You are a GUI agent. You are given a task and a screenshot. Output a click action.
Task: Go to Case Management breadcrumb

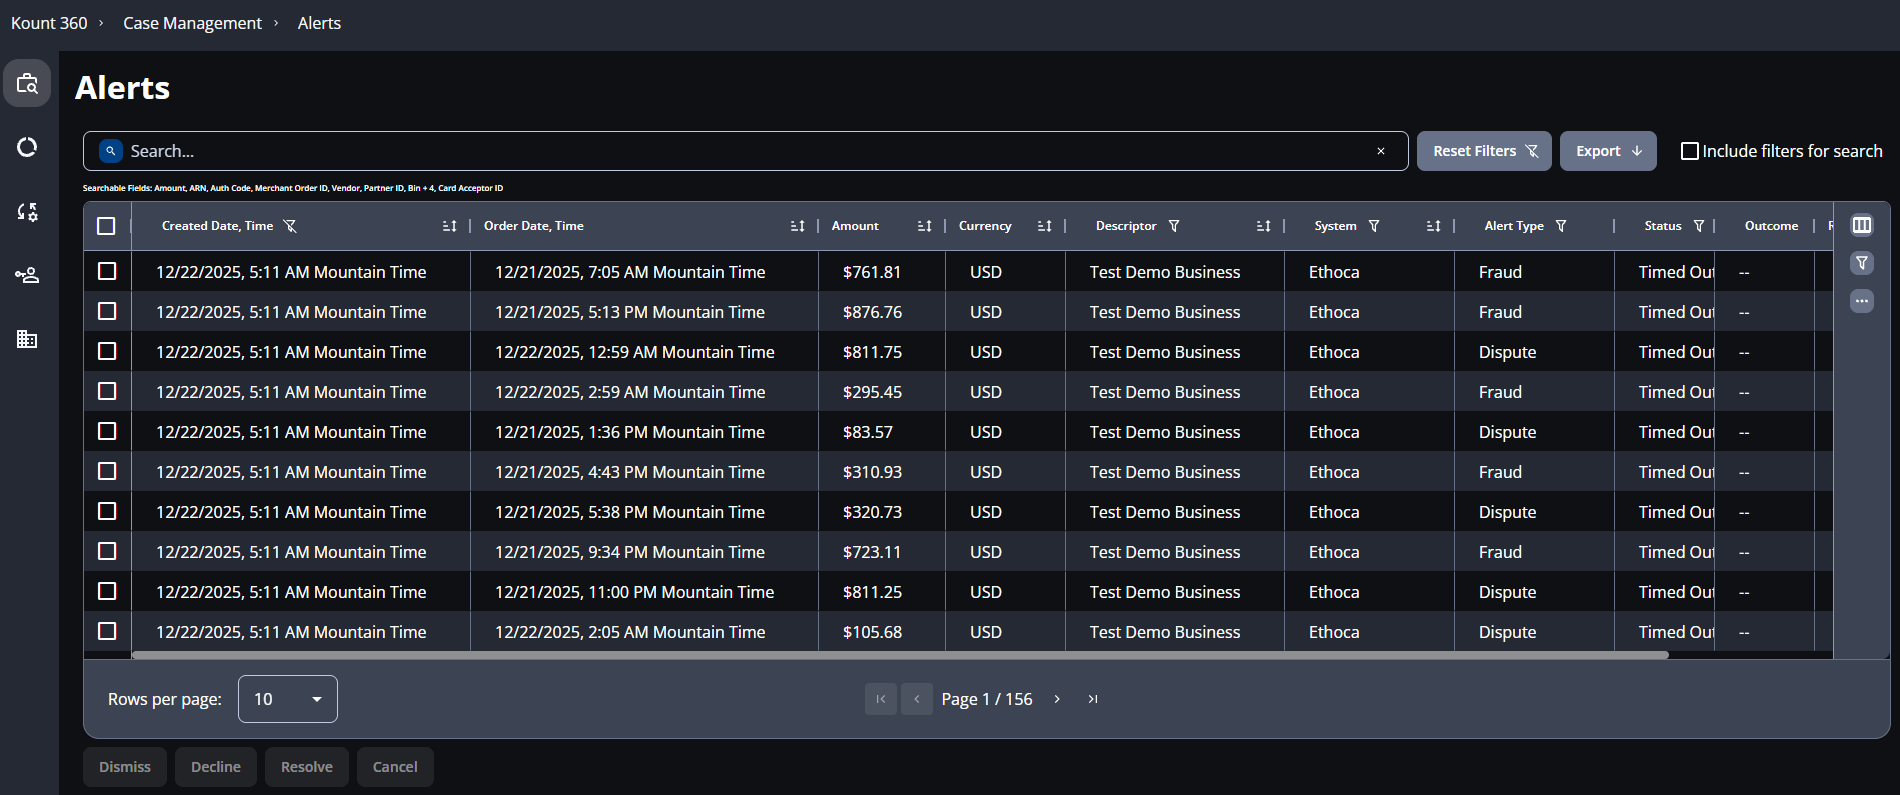click(x=192, y=23)
